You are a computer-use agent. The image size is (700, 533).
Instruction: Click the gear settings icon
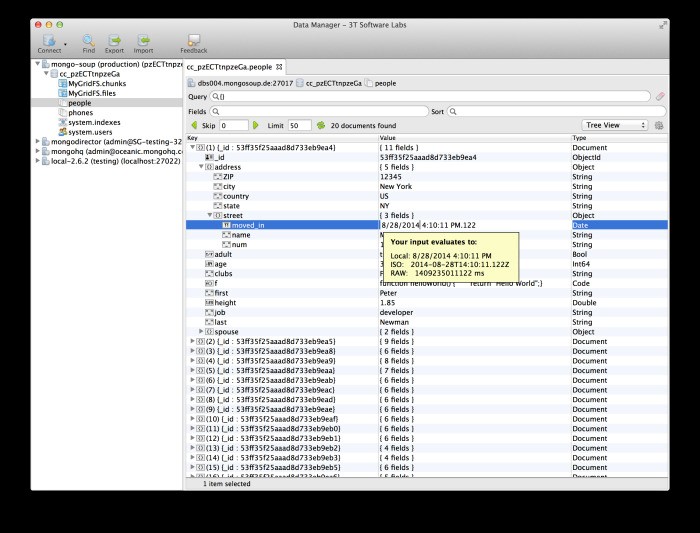point(659,125)
